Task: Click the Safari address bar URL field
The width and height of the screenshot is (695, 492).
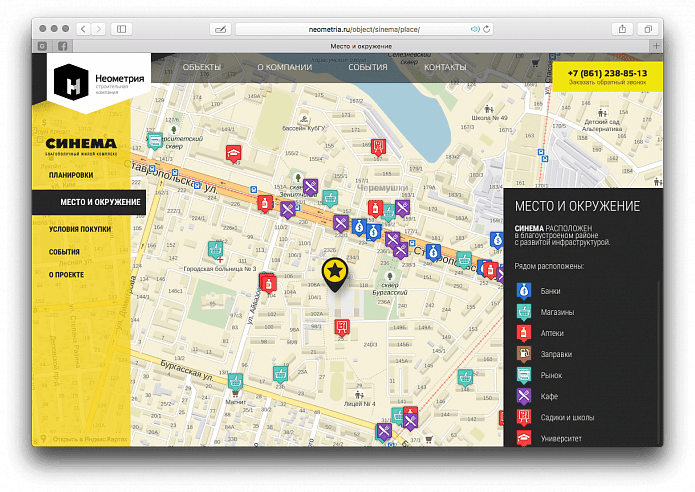Action: coord(364,29)
